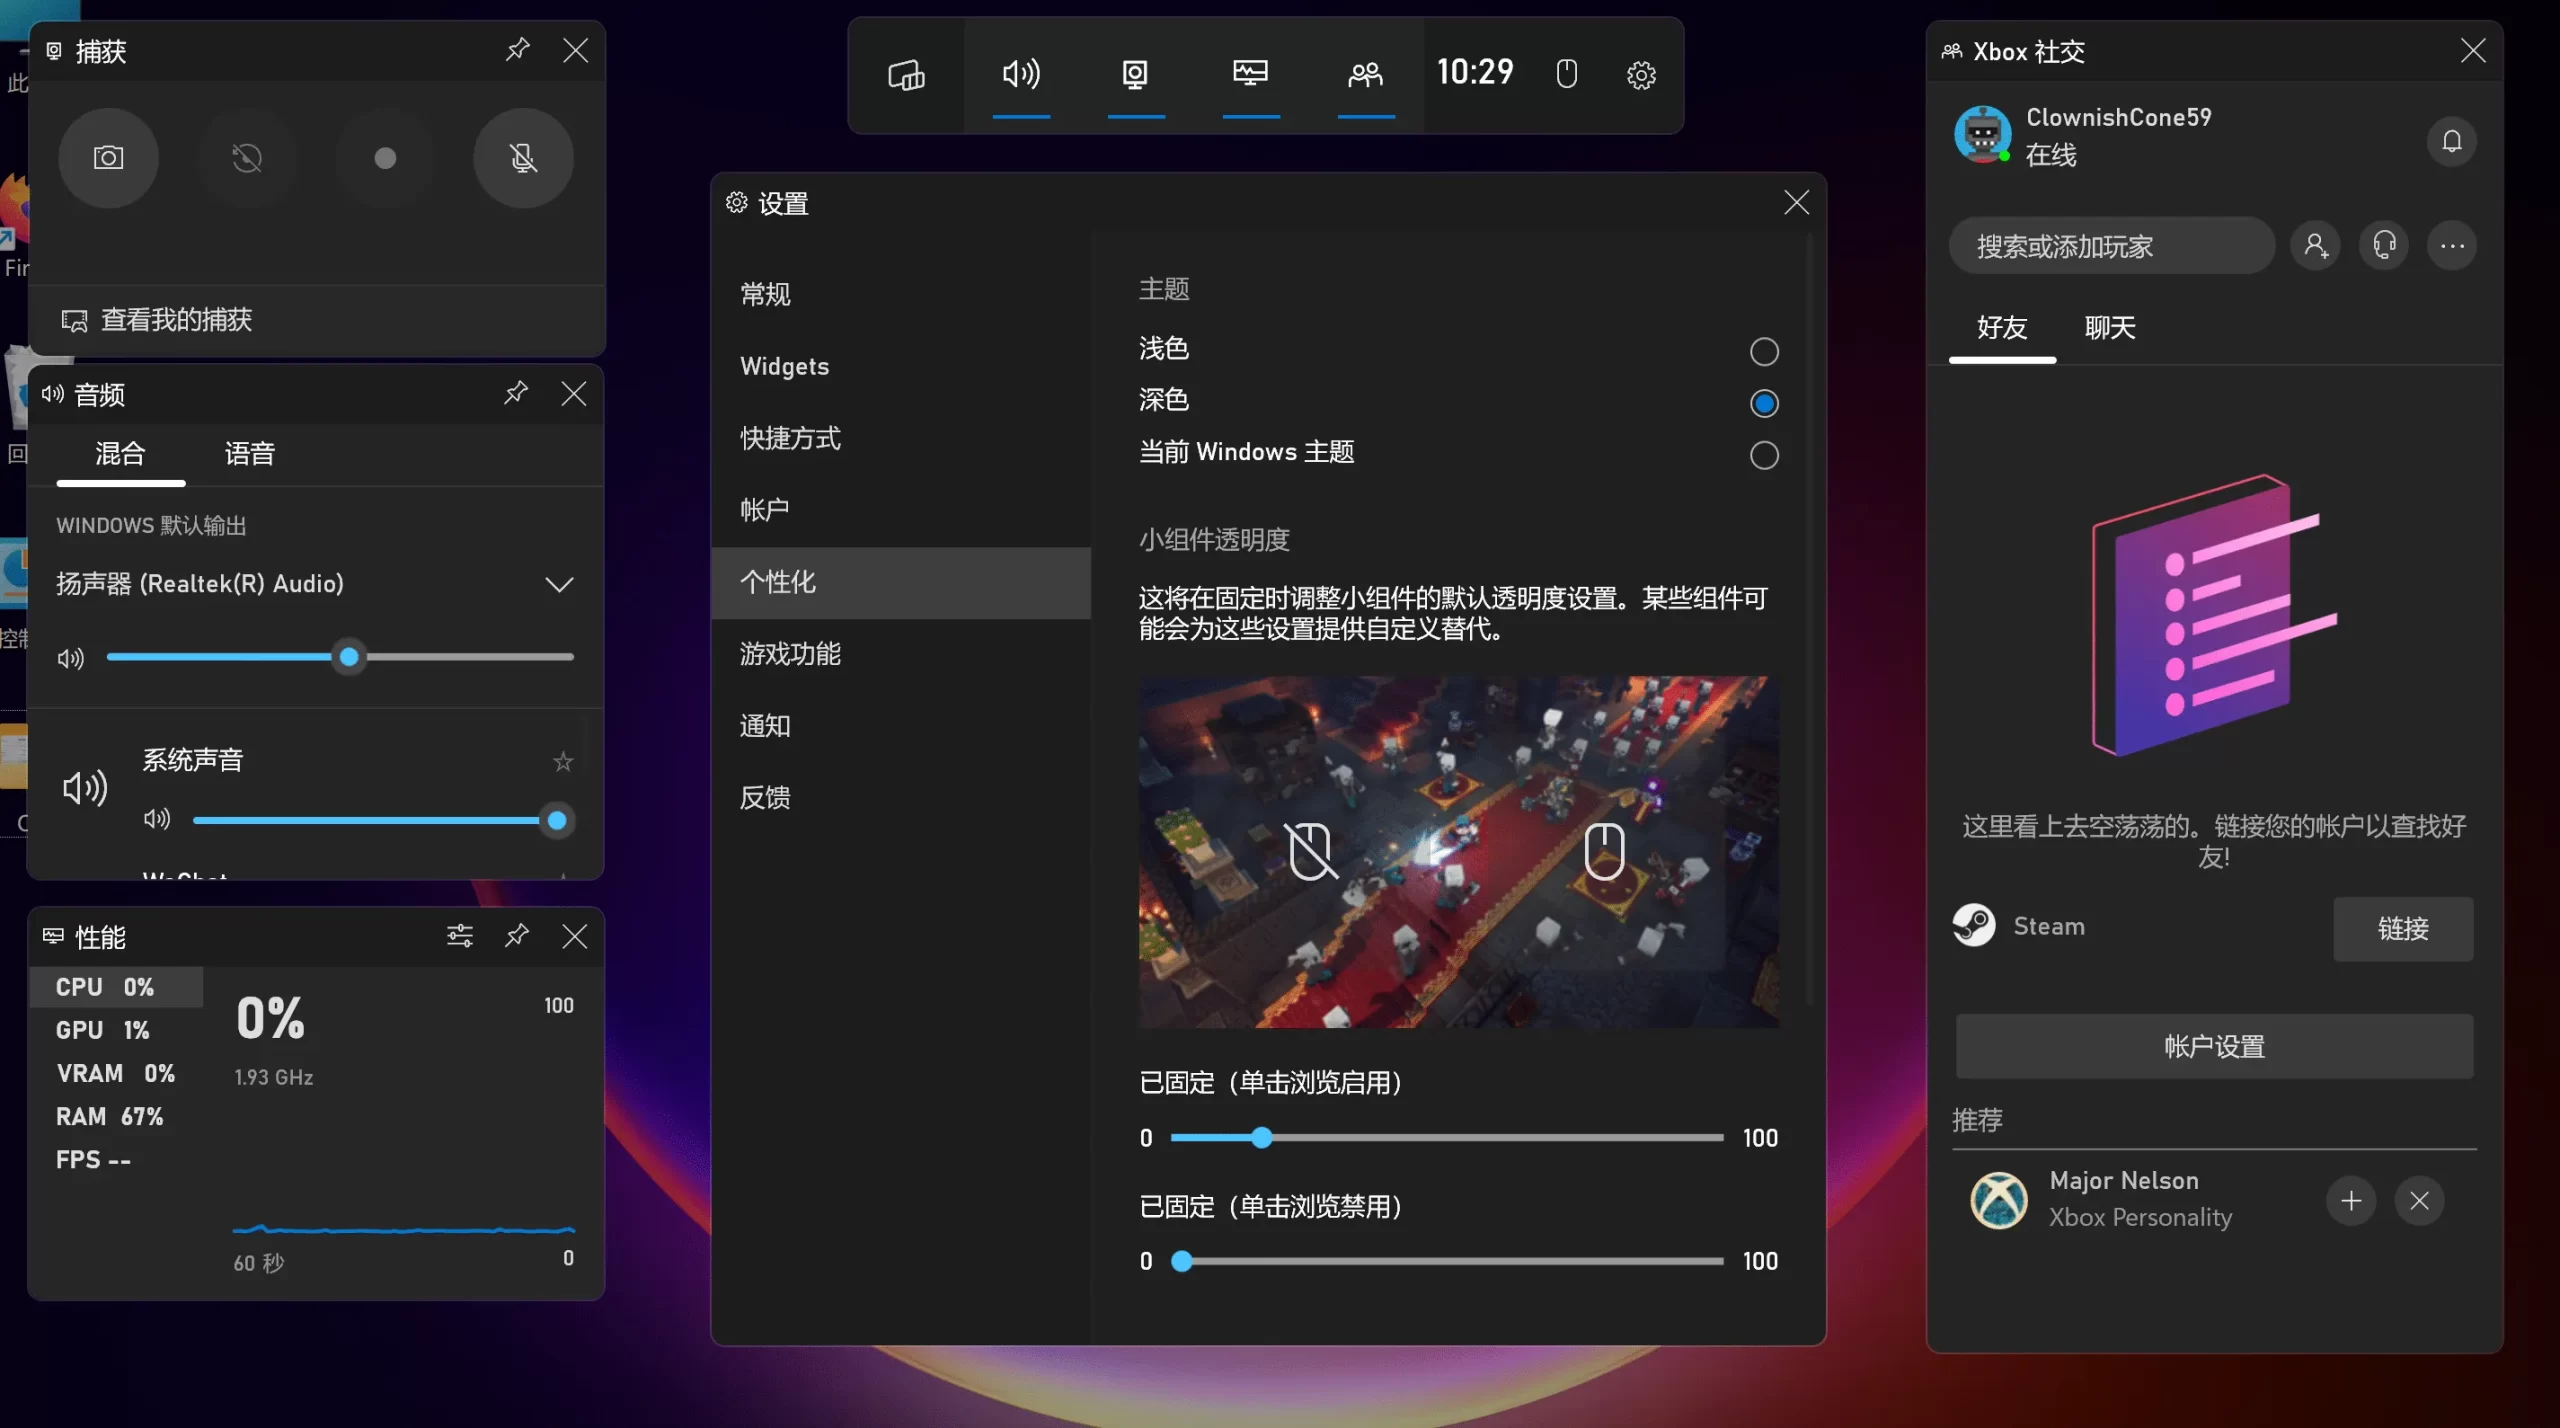Switch to the 语音 tab in Audio
This screenshot has height=1428, width=2560.
pyautogui.click(x=249, y=454)
